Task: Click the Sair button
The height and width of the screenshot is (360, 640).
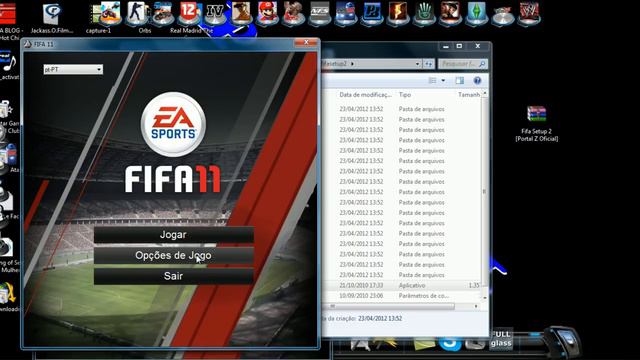Action: click(173, 276)
